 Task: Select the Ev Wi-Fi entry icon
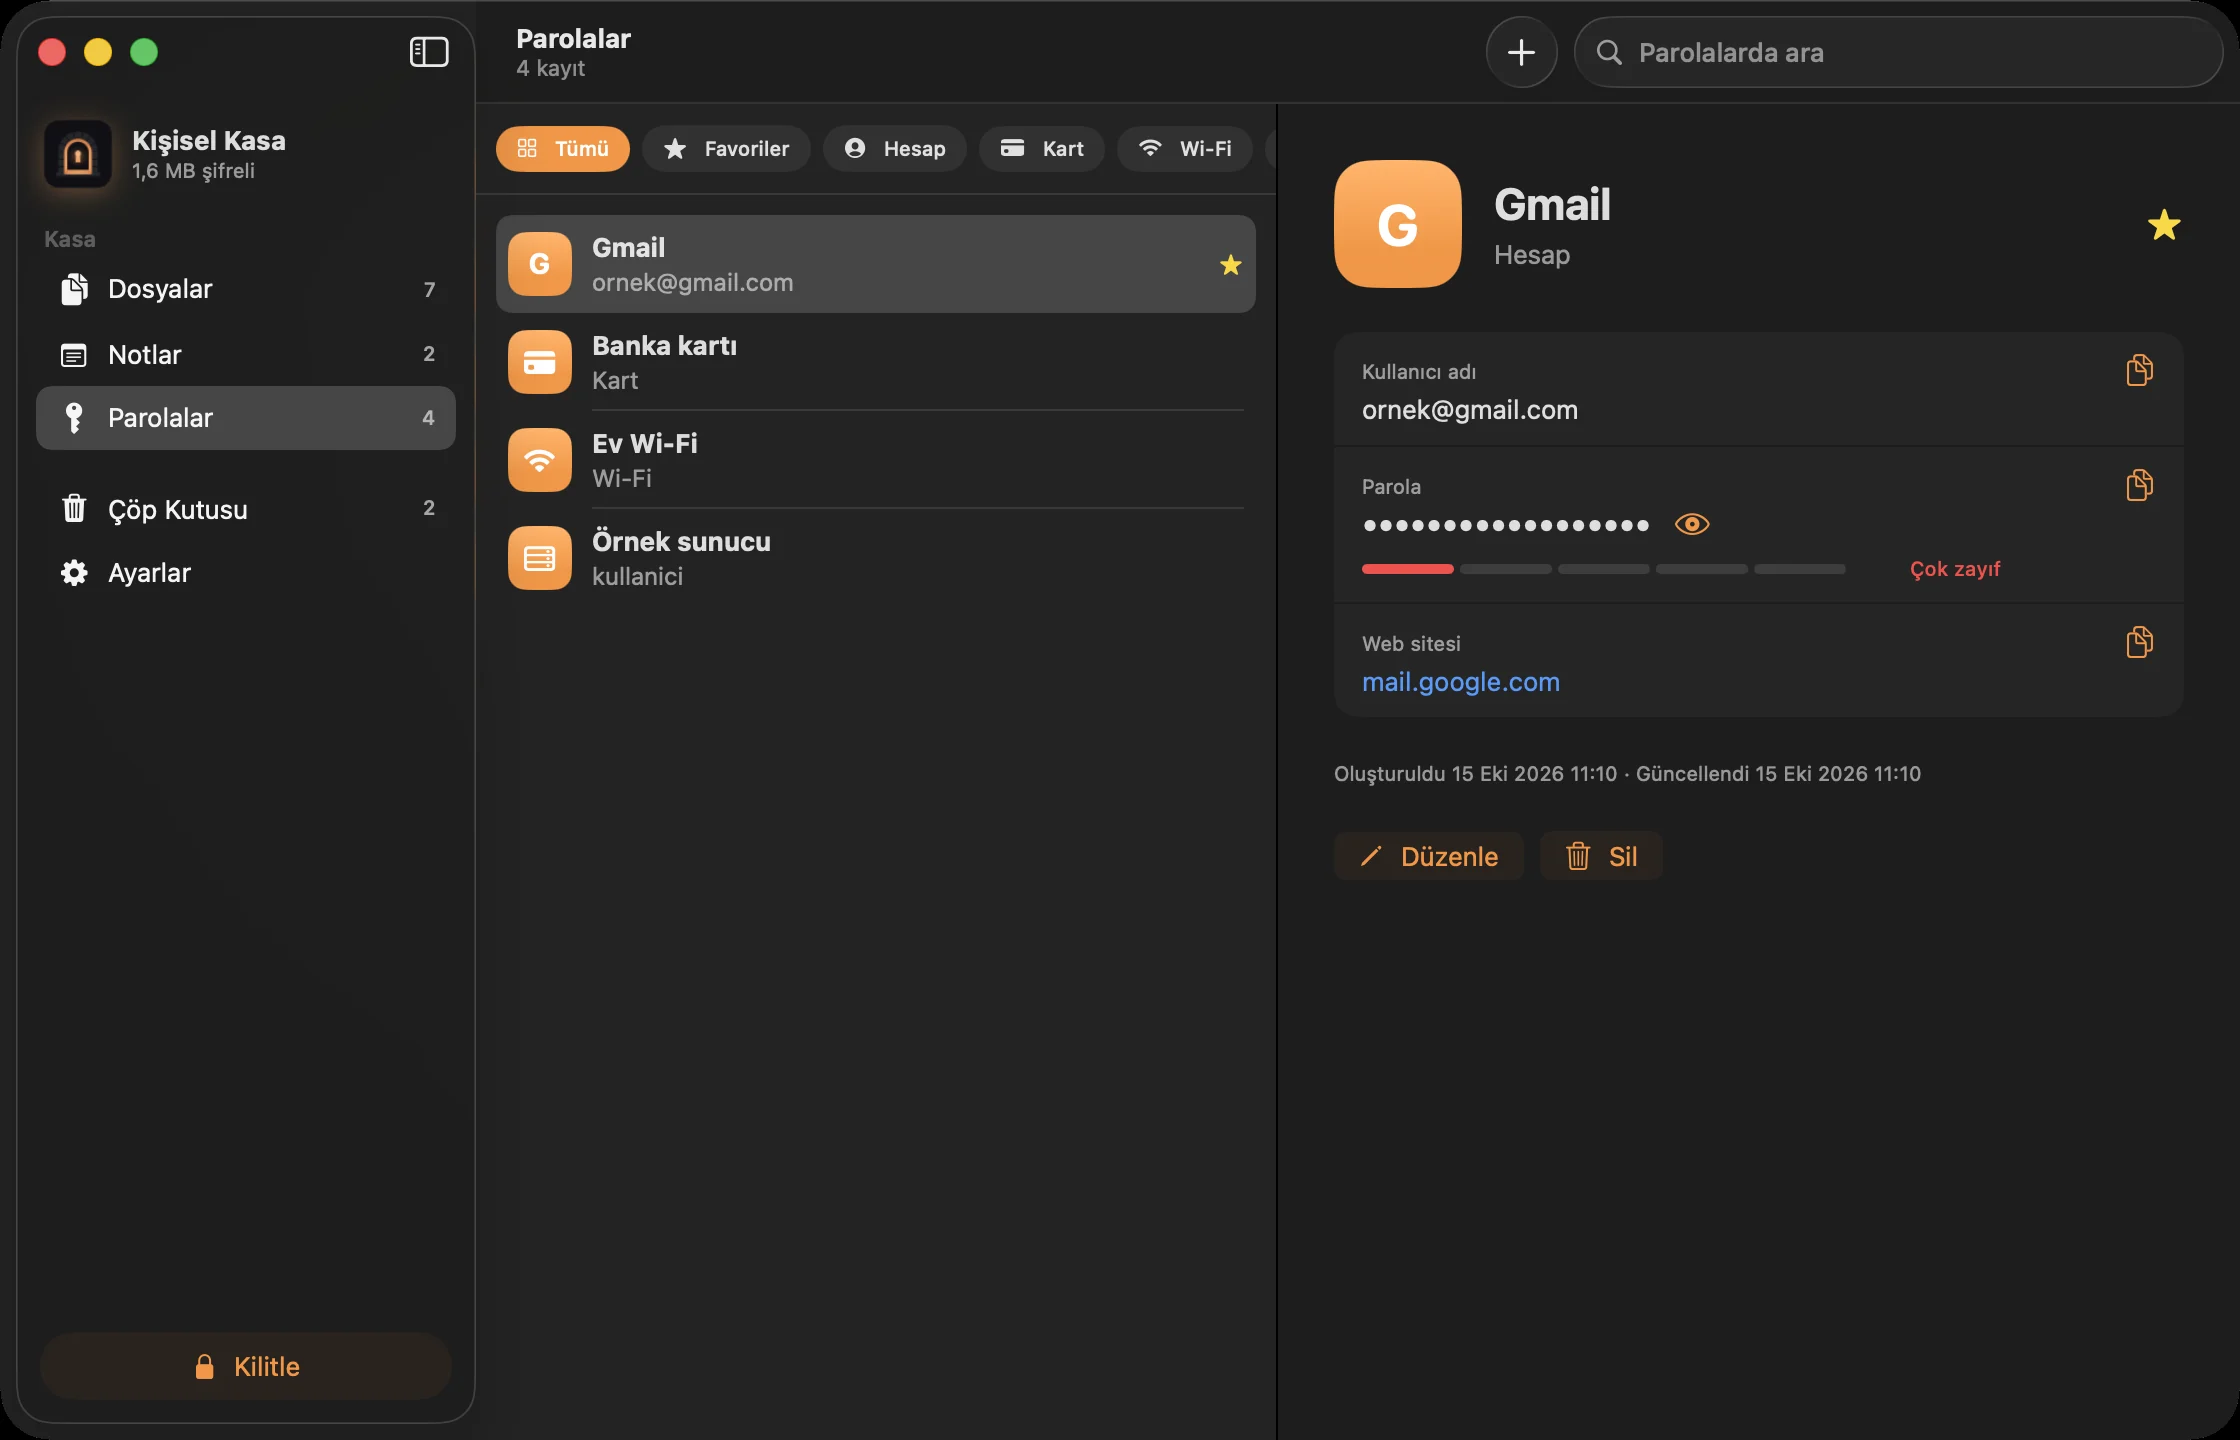coord(539,460)
